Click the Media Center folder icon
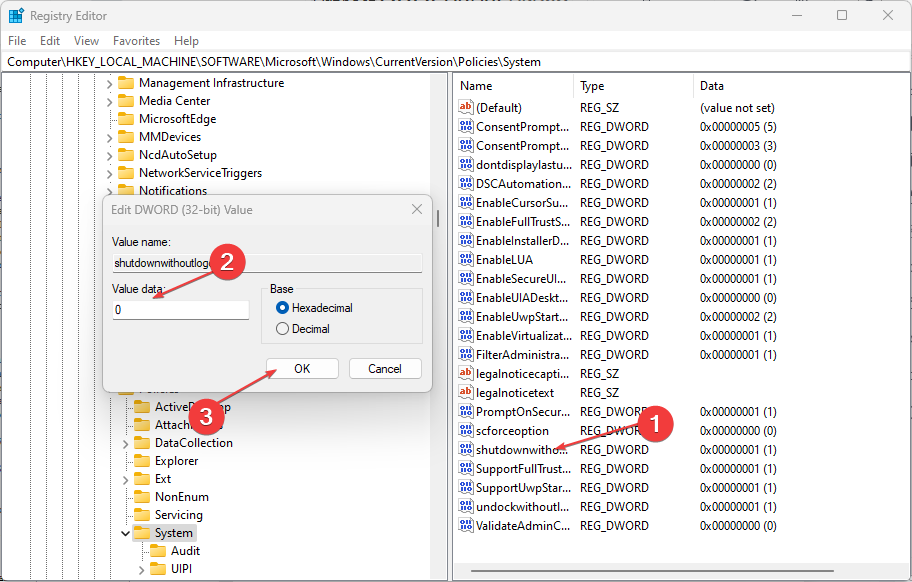912x582 pixels. point(126,101)
